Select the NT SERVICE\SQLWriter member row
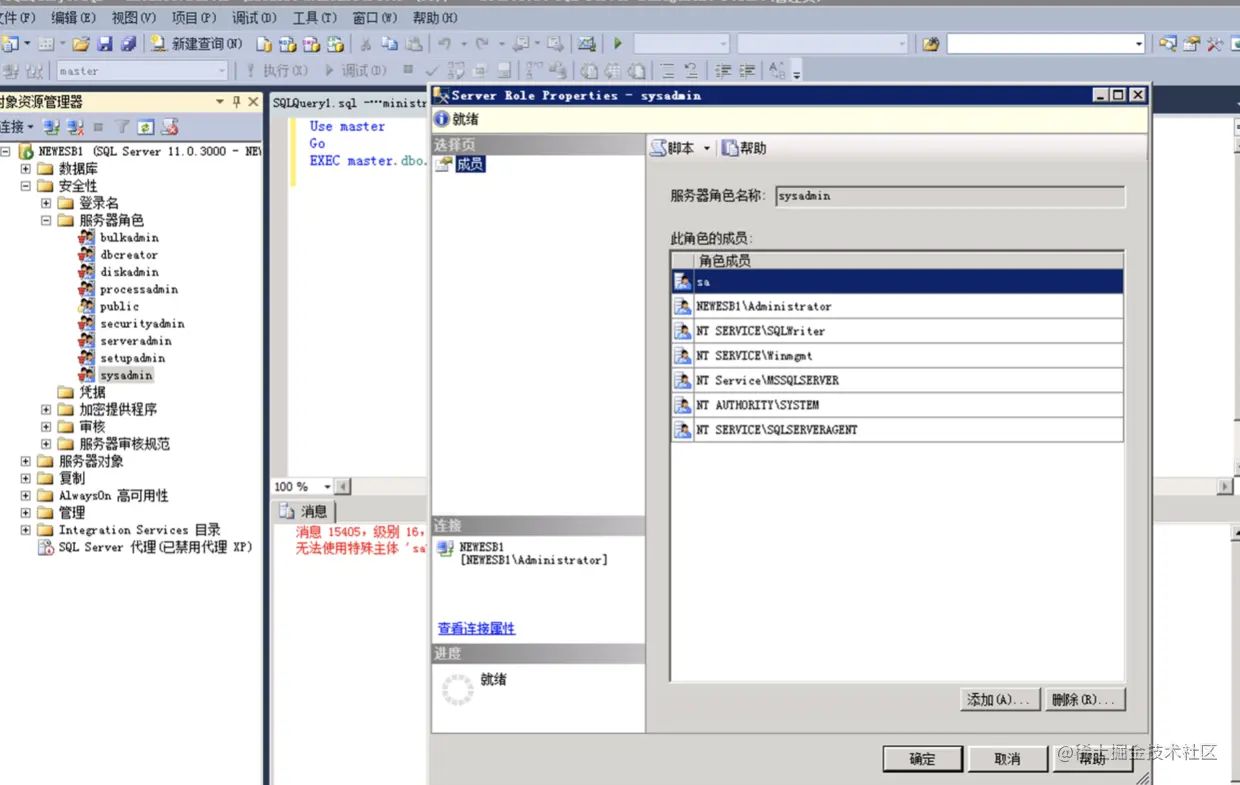 pyautogui.click(x=897, y=331)
